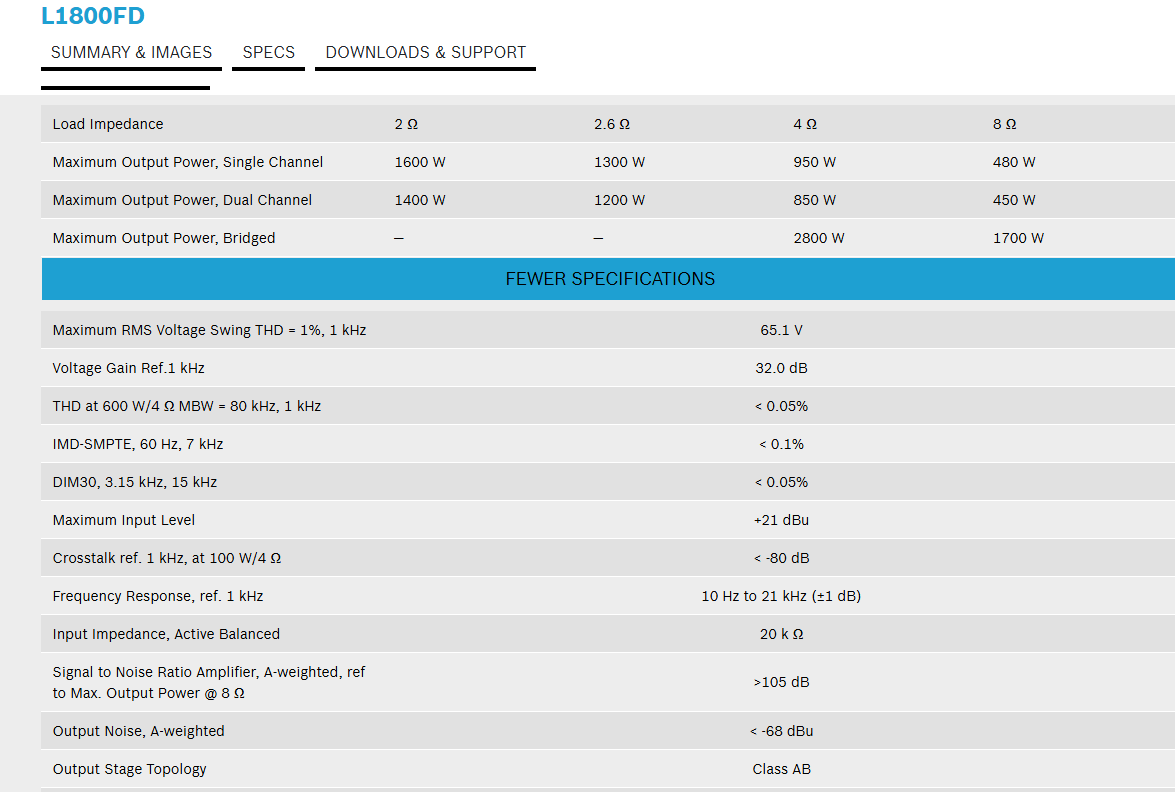The height and width of the screenshot is (792, 1175).
Task: Select the 1200 W dual channel value
Action: click(619, 200)
